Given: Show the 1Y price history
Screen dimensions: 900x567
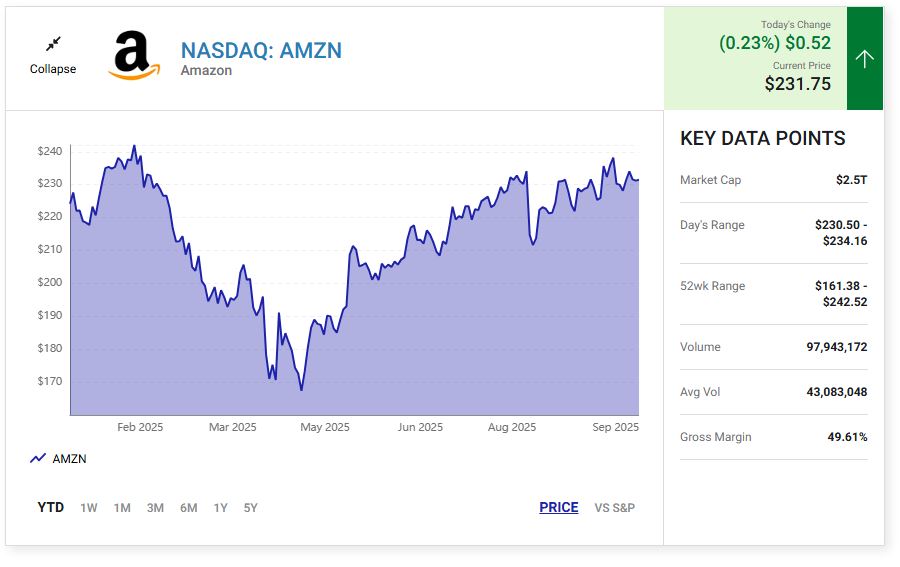Looking at the screenshot, I should 220,508.
